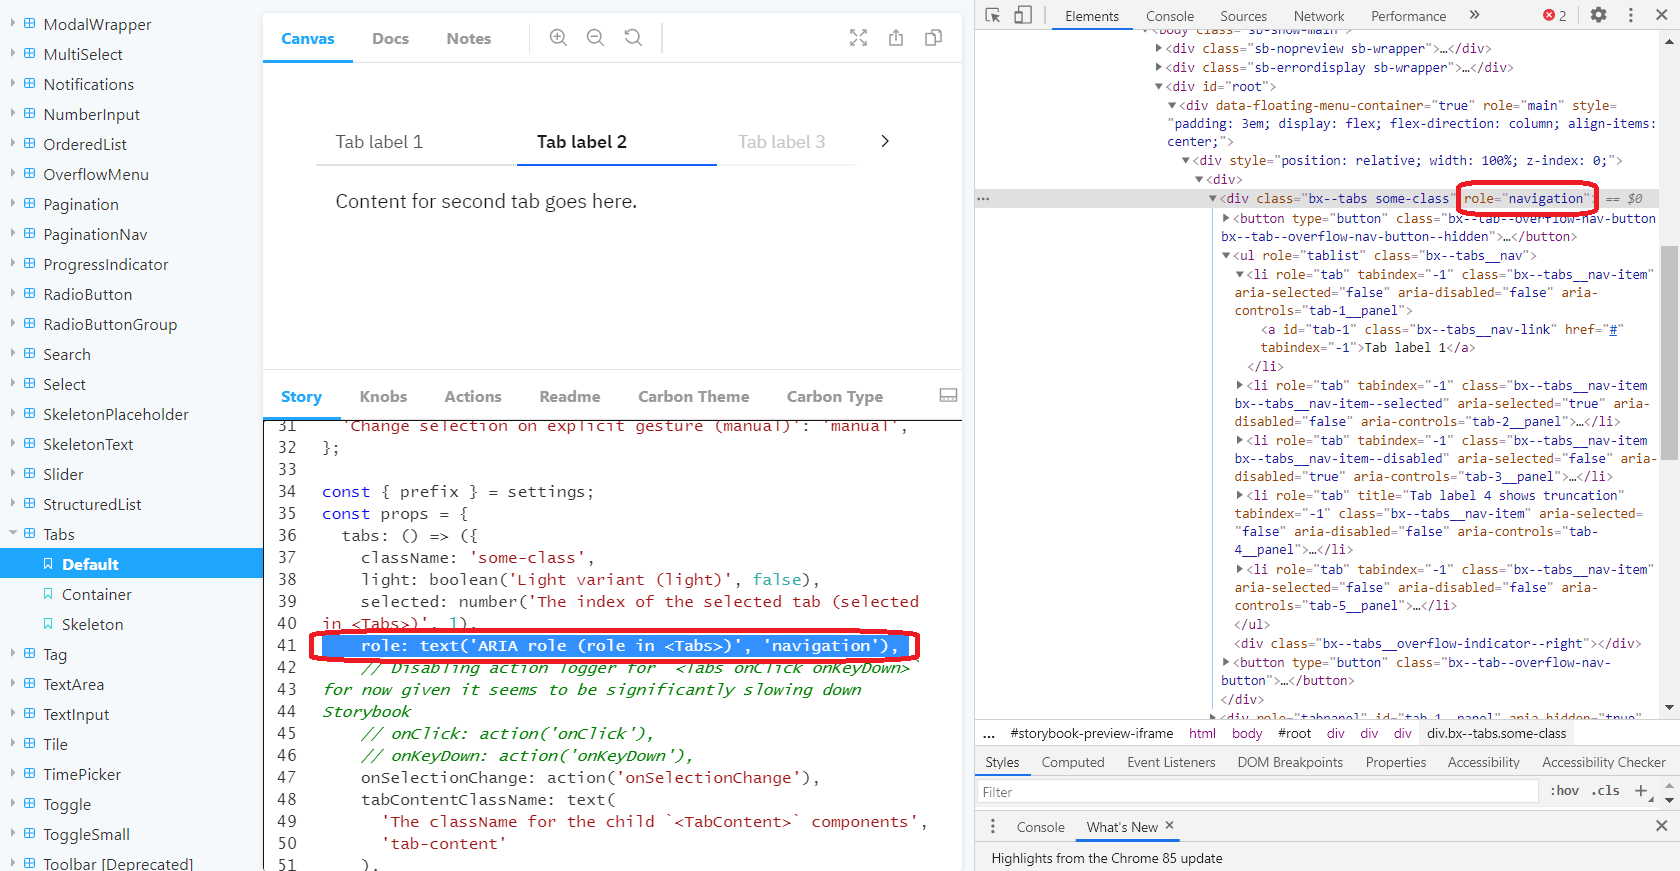Click the Container story bookmark icon
Screen dimensions: 1680x871
point(48,594)
